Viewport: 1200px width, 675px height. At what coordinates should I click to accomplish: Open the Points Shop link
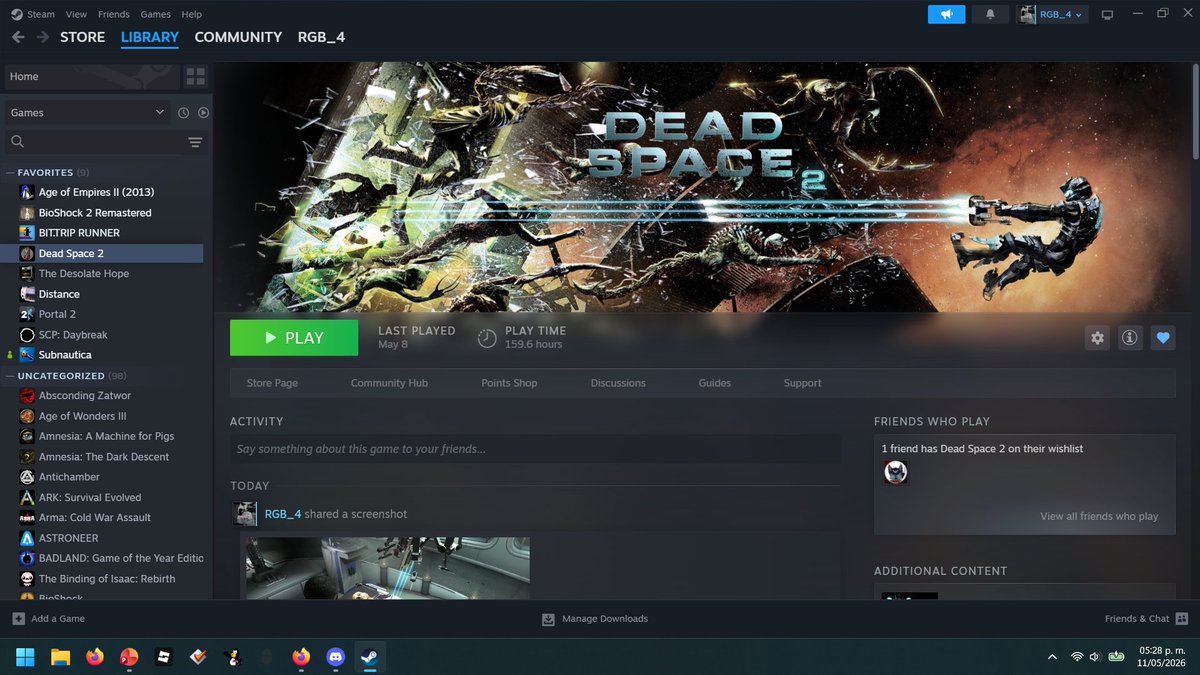pyautogui.click(x=509, y=383)
